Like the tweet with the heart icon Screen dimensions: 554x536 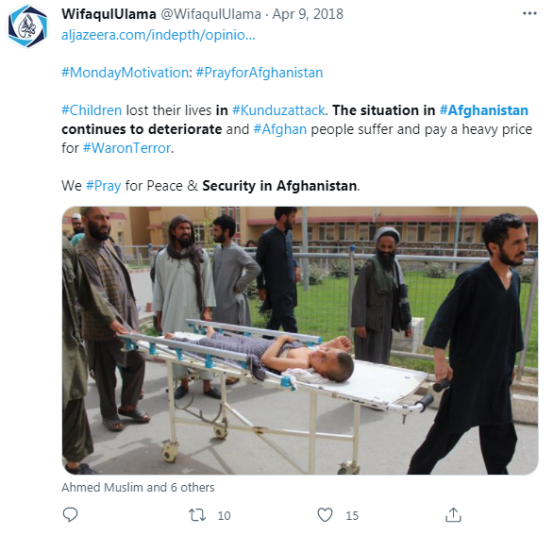[325, 515]
